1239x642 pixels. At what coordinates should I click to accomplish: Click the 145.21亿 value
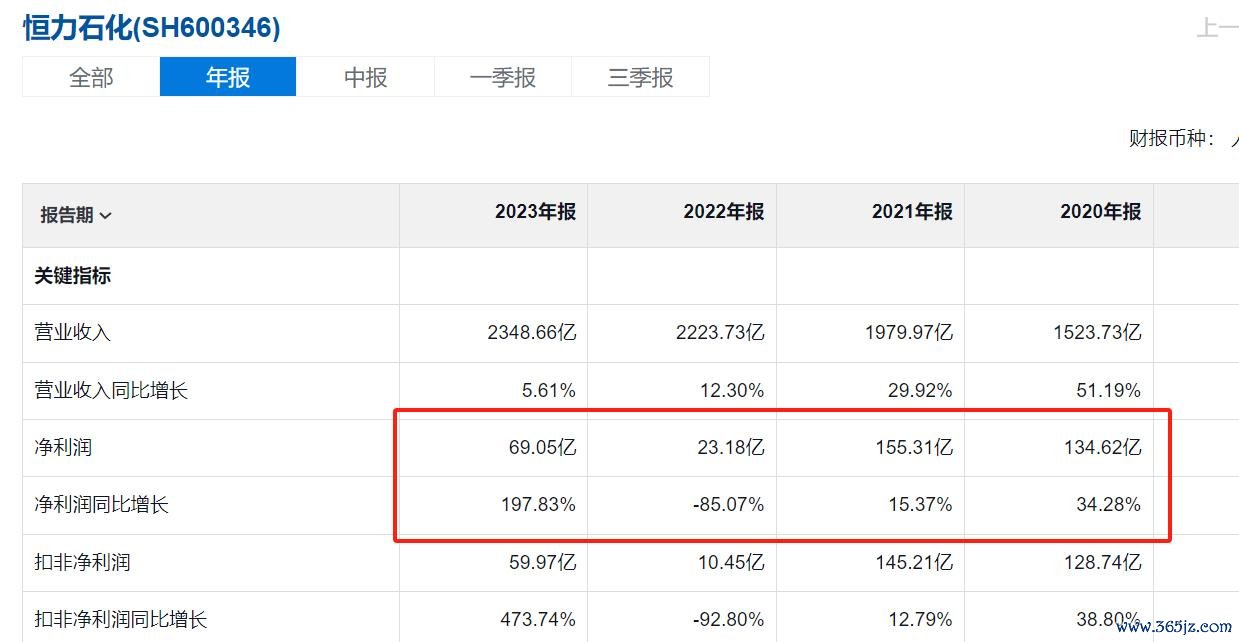[914, 562]
